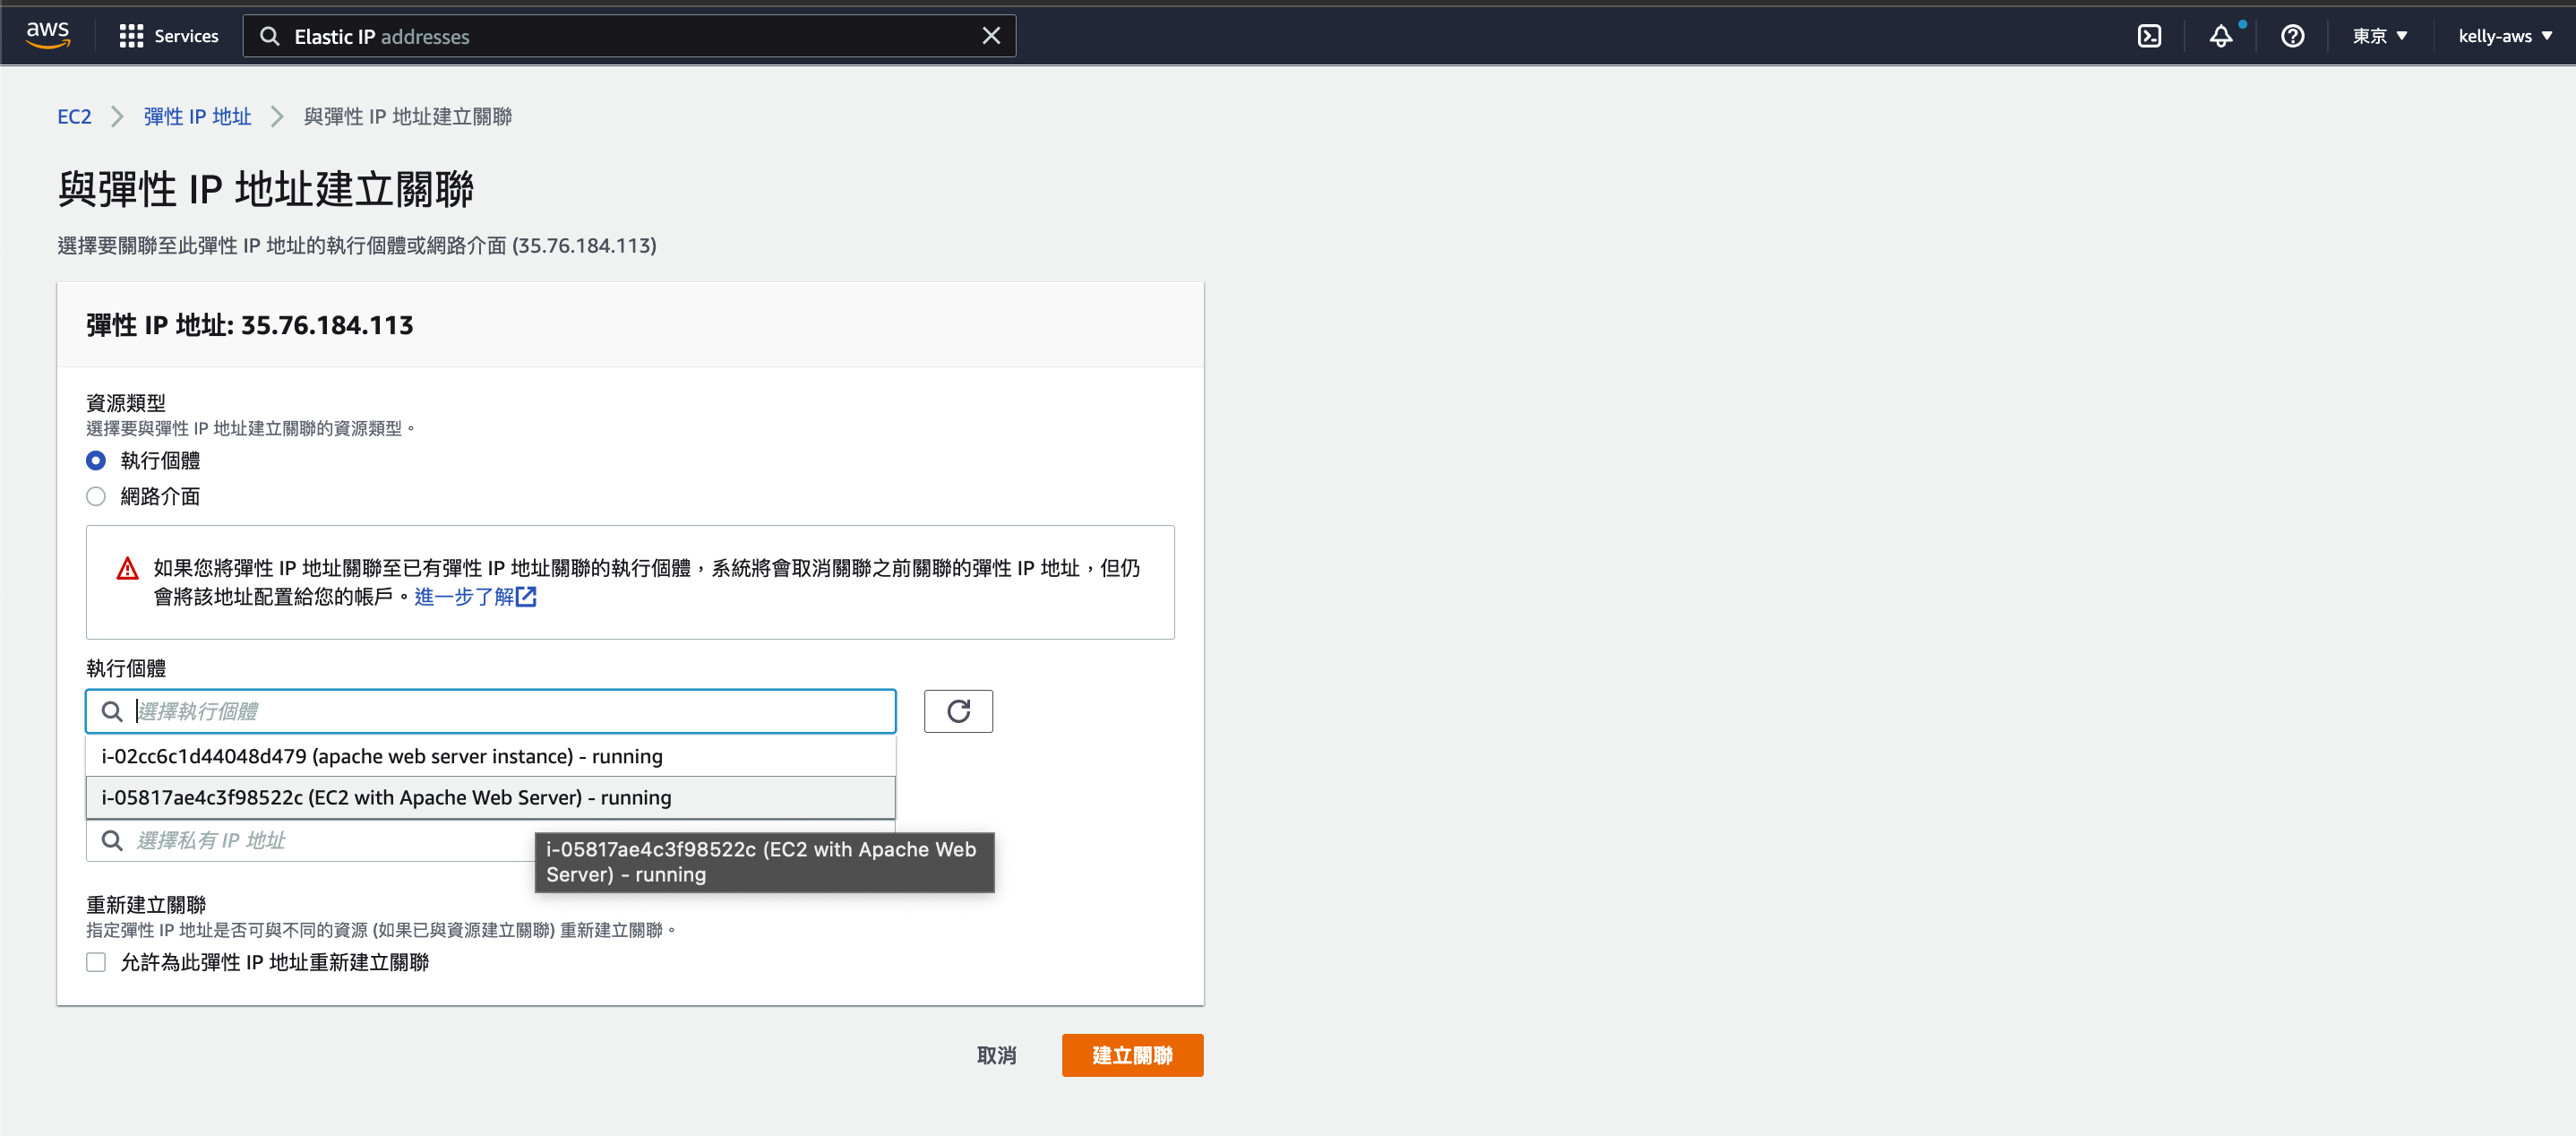
Task: Open the 進一步了解 link
Action: point(464,597)
